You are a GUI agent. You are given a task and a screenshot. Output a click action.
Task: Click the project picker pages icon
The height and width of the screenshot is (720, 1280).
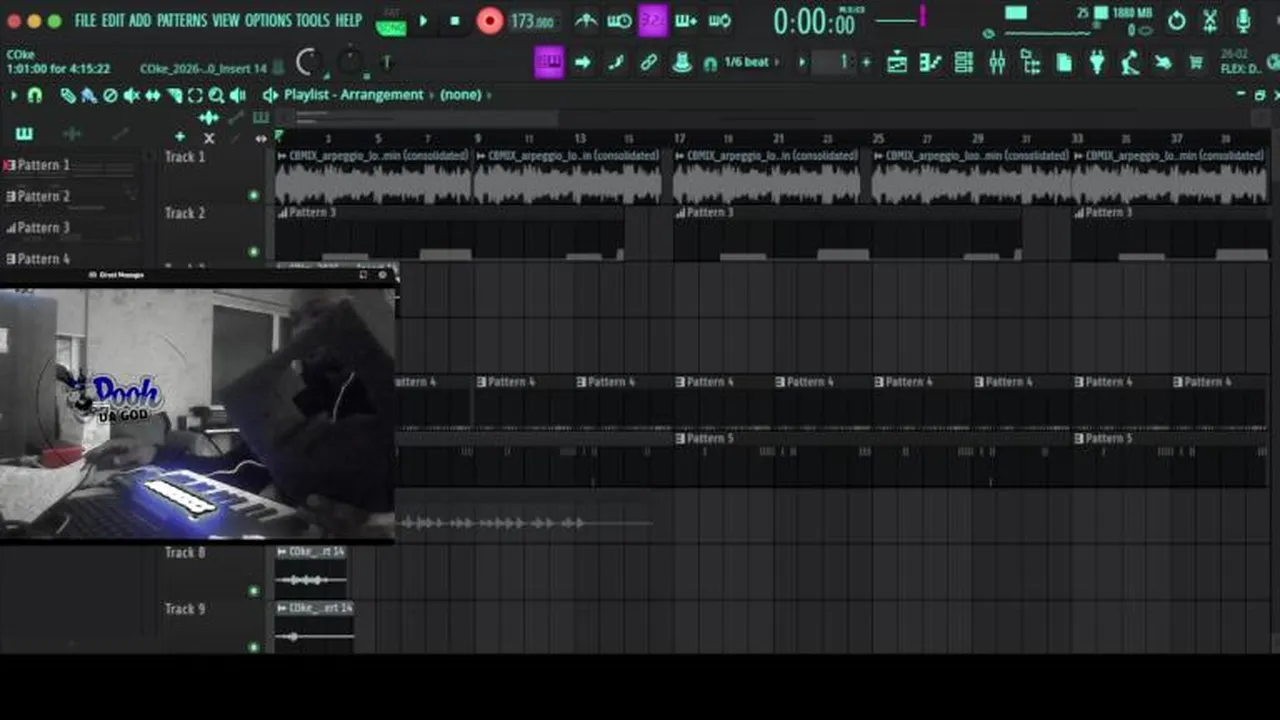tap(1064, 62)
